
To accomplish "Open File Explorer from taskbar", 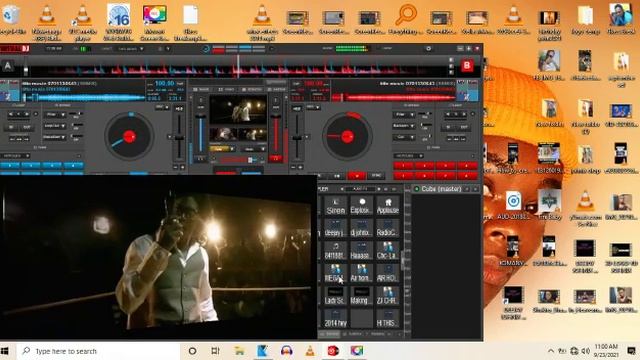I will (x=240, y=351).
